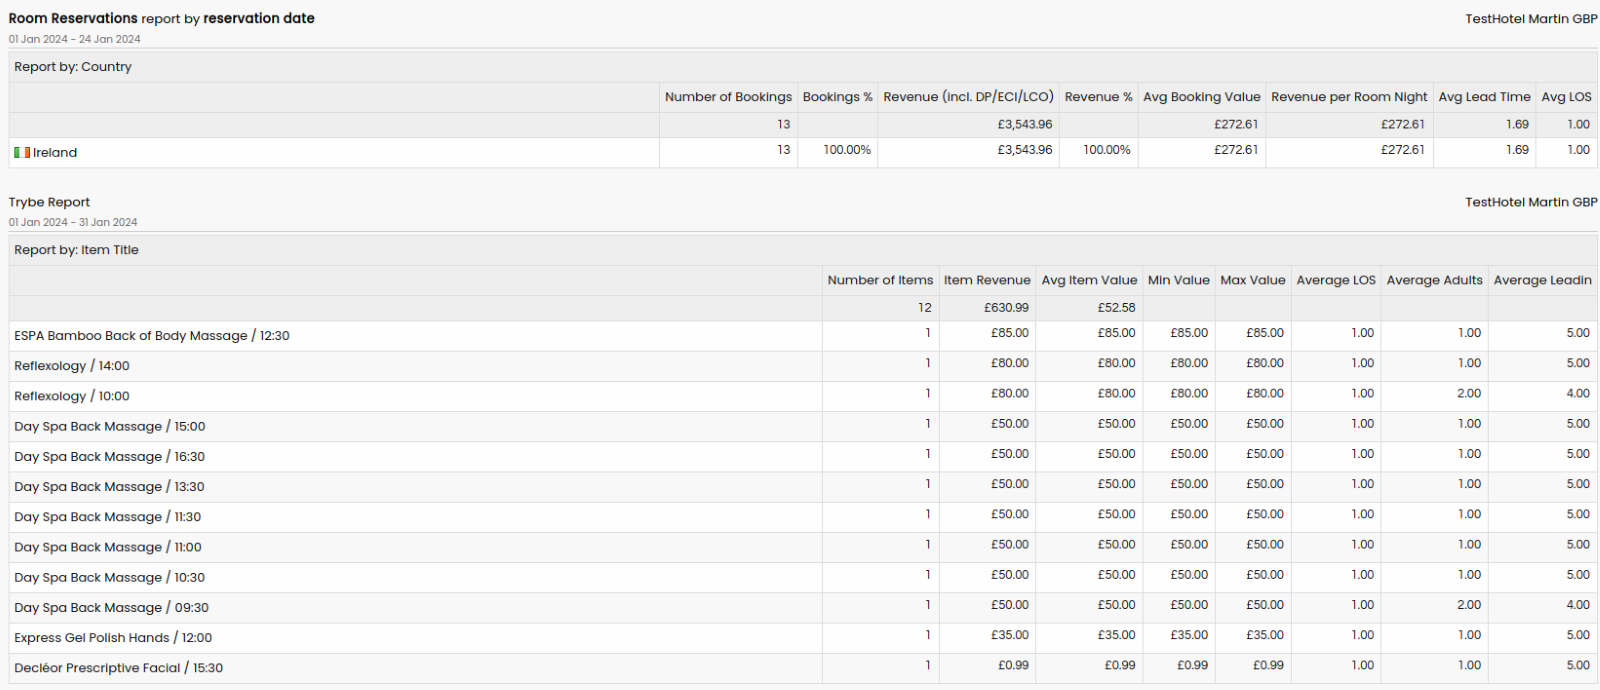This screenshot has height=690, width=1600.
Task: Click the Item Revenue column header
Action: point(987,281)
